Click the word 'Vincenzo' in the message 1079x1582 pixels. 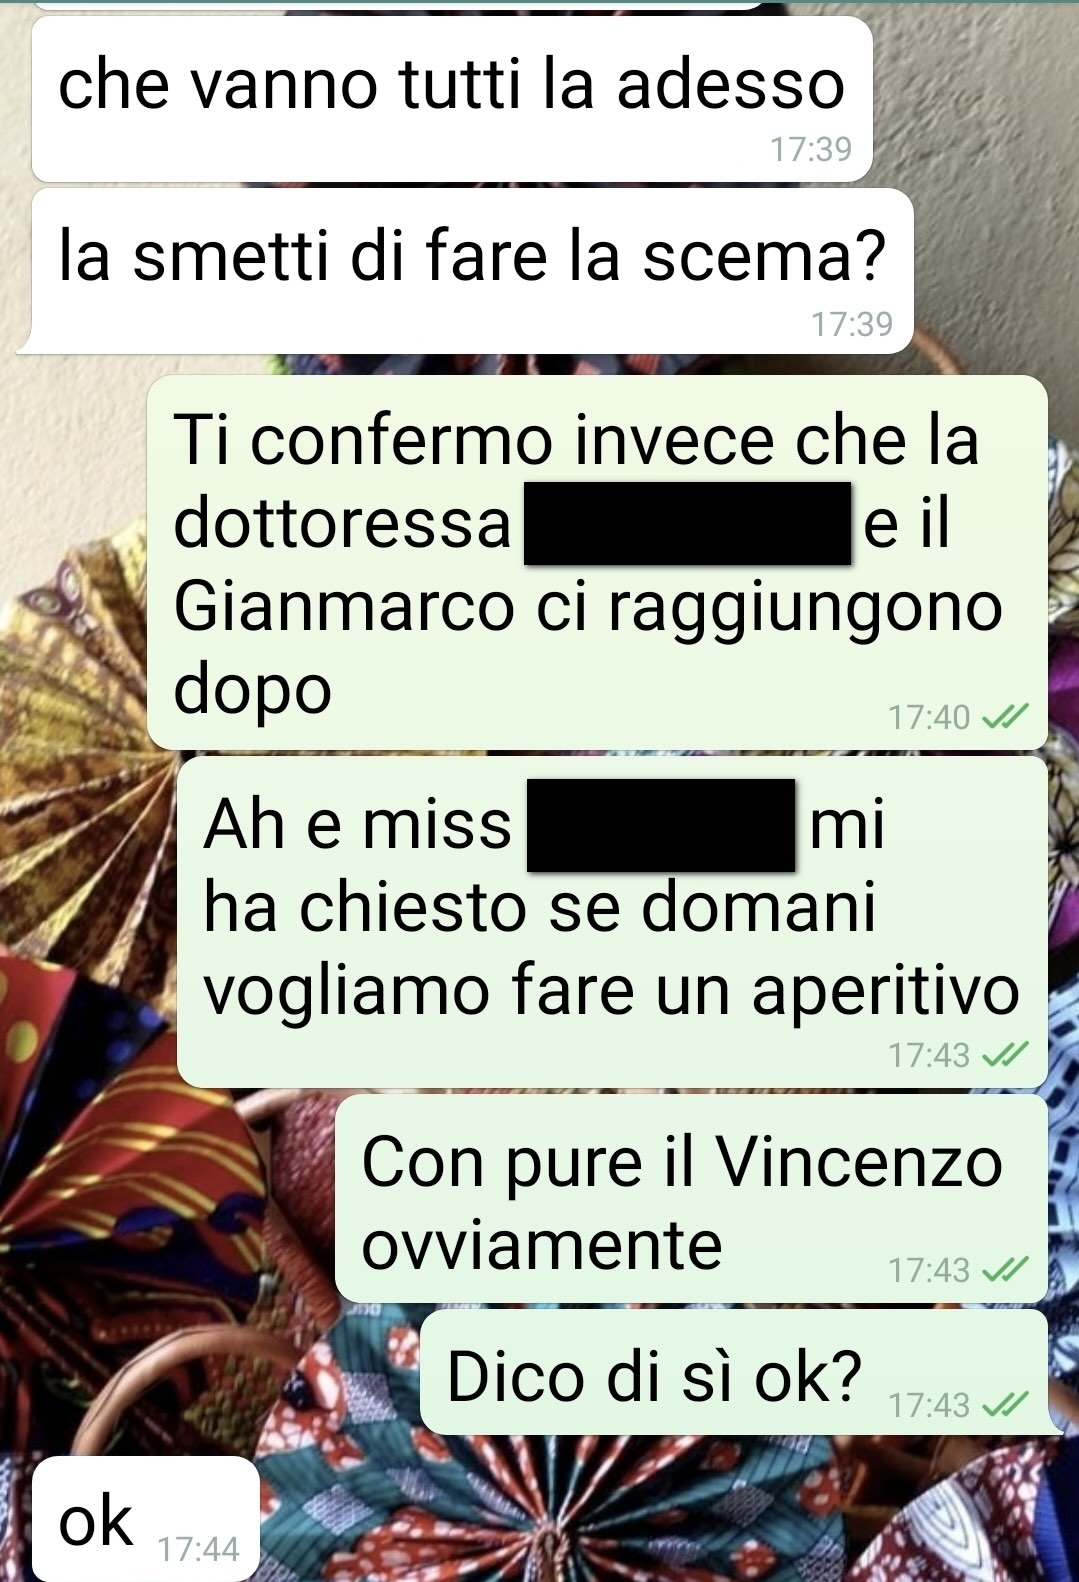(859, 1162)
